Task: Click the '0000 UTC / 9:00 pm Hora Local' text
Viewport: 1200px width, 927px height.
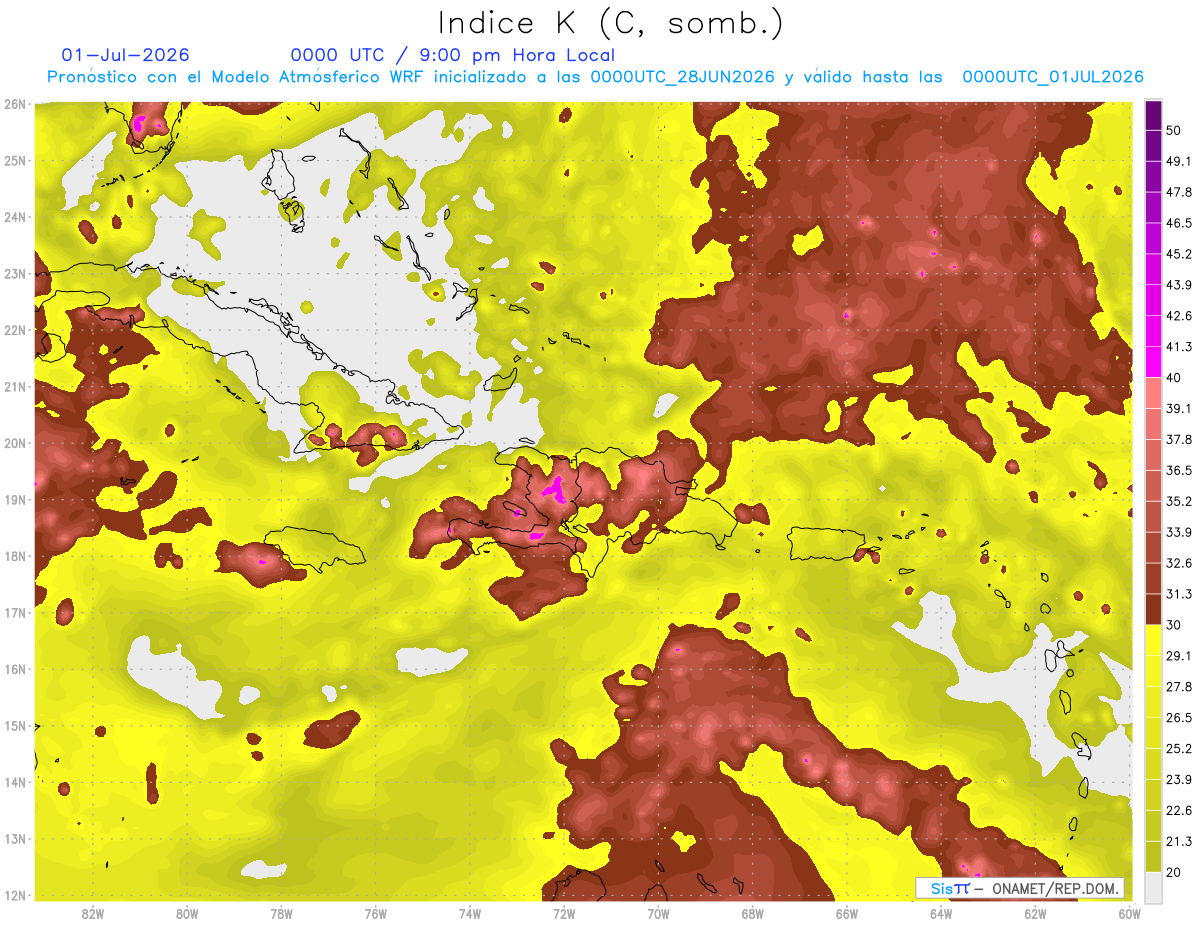Action: pos(452,55)
